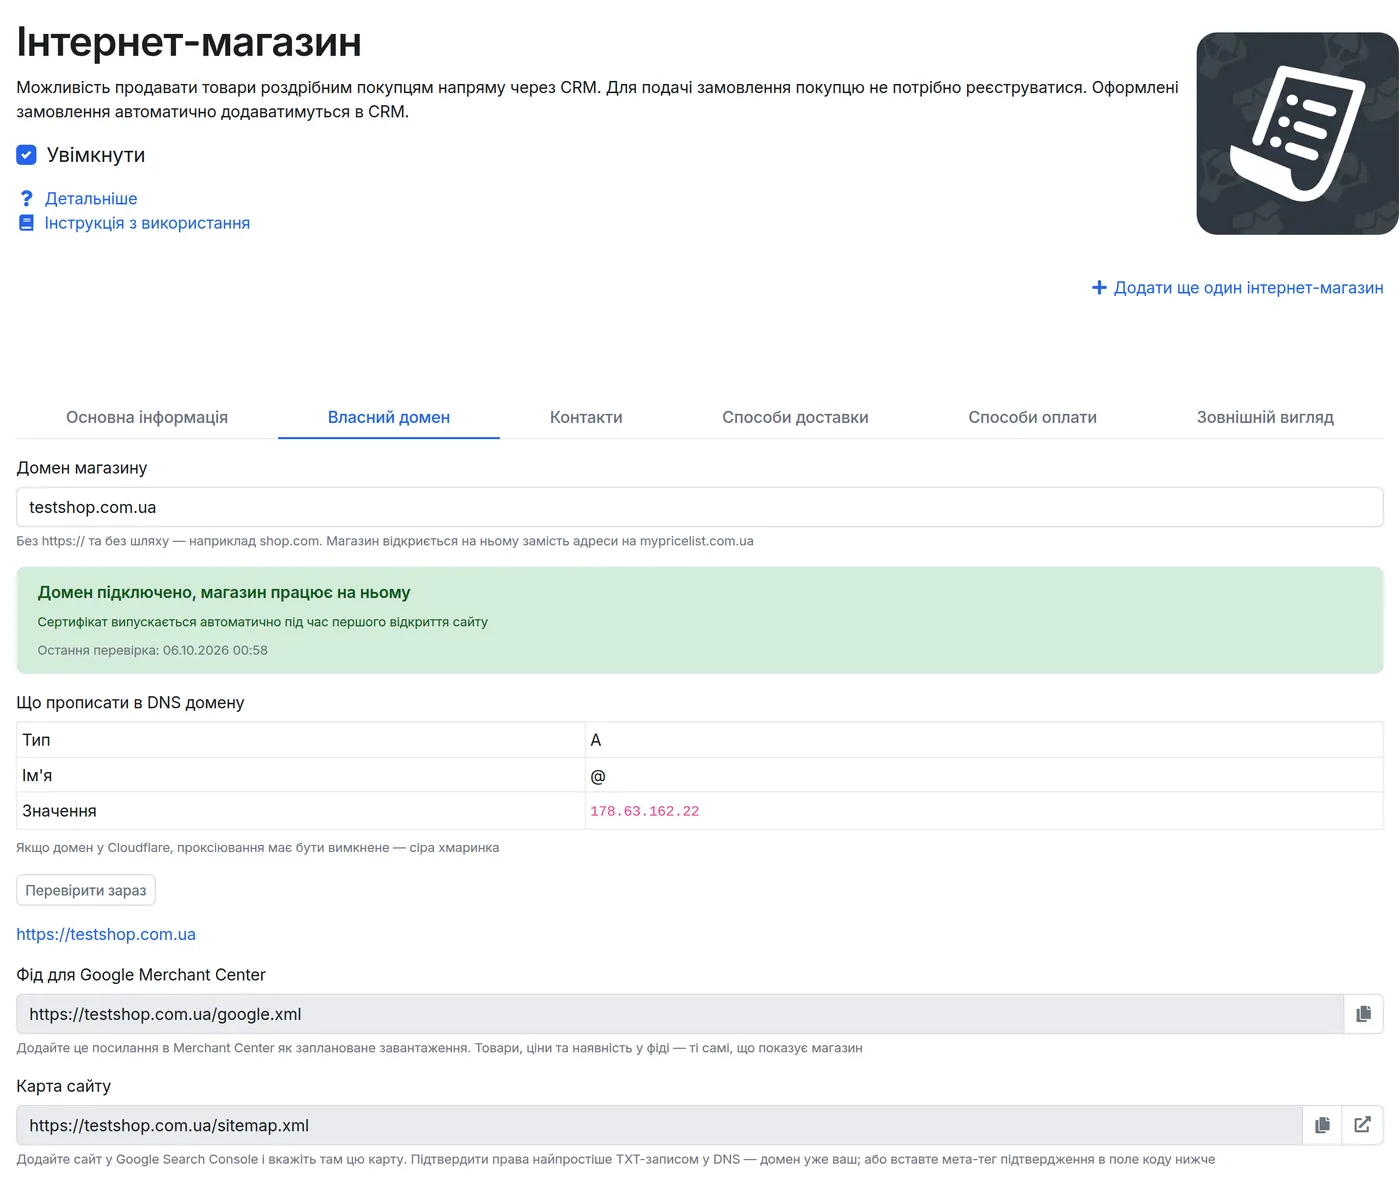Click the @ value in the Ім'я row
1400x1193 pixels.
pos(598,776)
